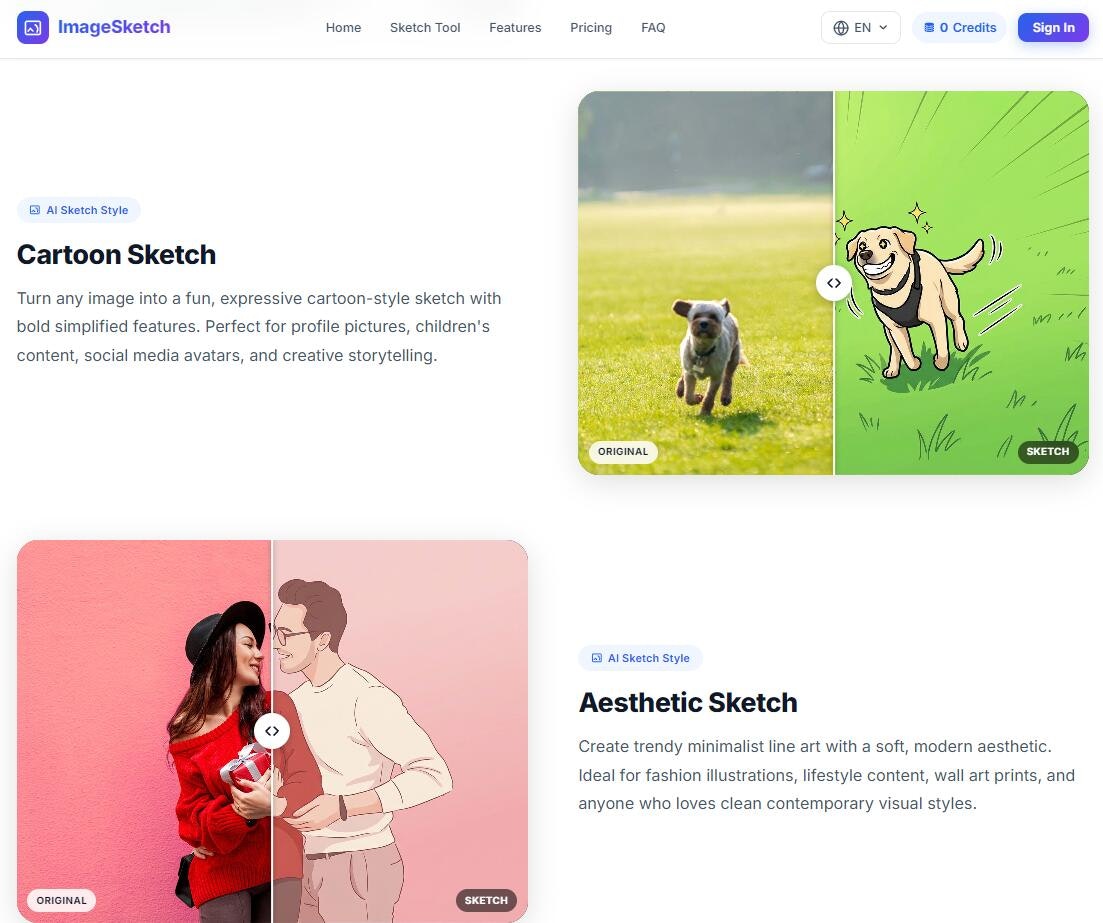Select the cartoon dog sketch image

[962, 283]
